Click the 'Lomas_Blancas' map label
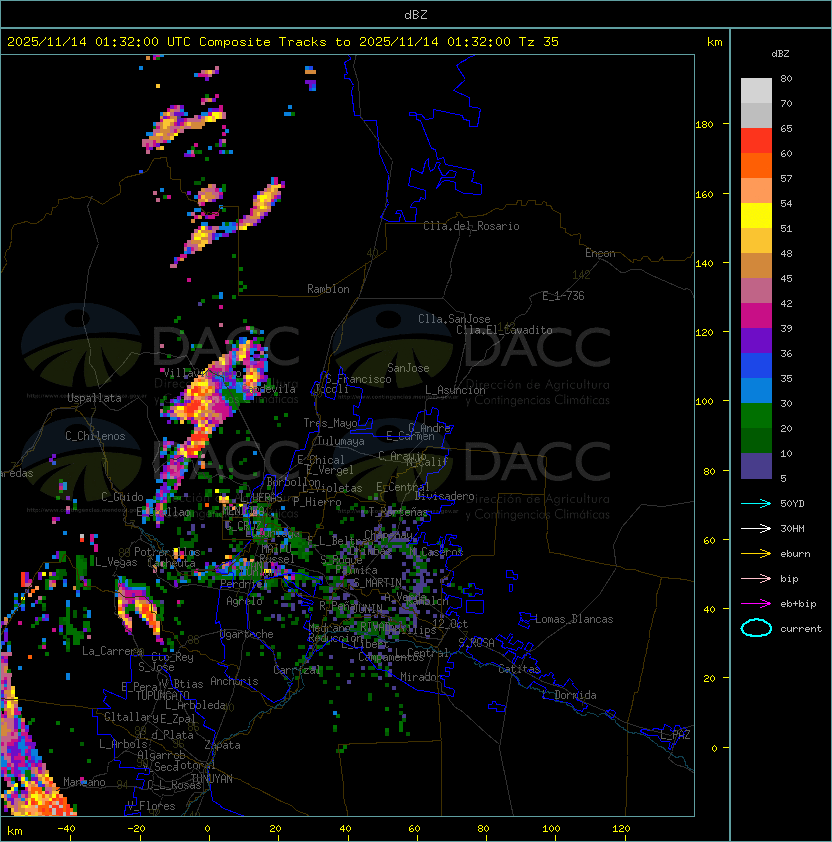 point(574,619)
